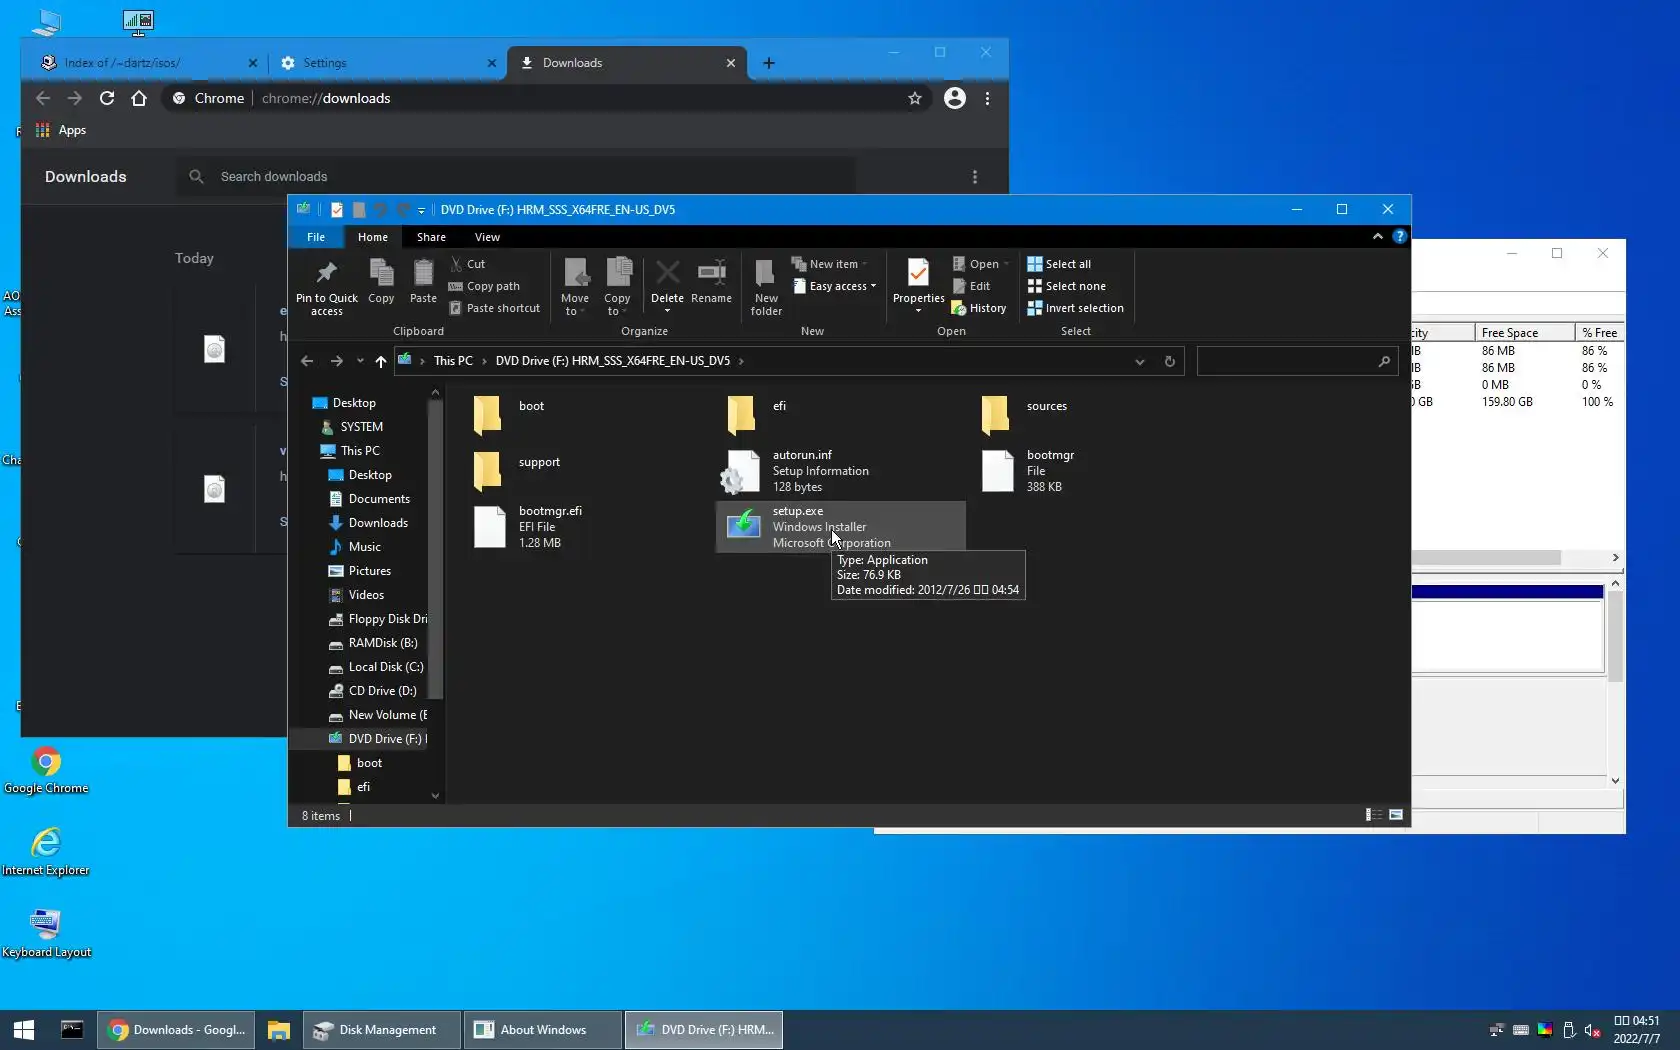1680x1050 pixels.
Task: Click the Properties checkmark icon in the title bar
Action: pos(337,210)
